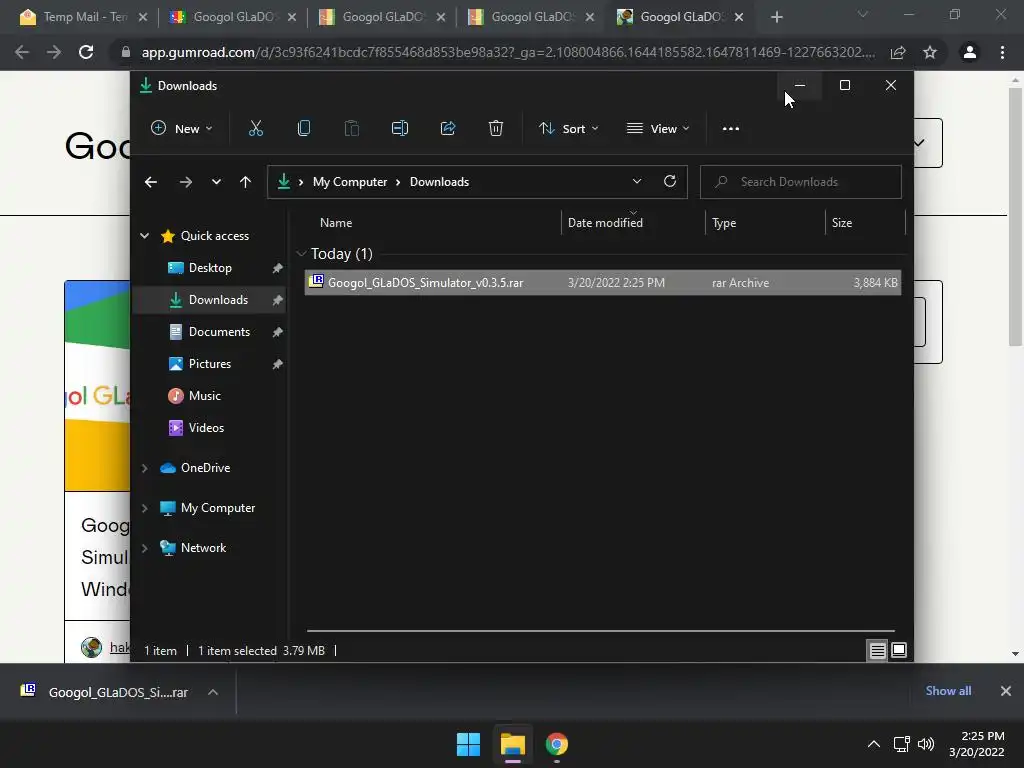The width and height of the screenshot is (1024, 768).
Task: Click the Explorer horizontal scrollbar
Action: [x=601, y=631]
